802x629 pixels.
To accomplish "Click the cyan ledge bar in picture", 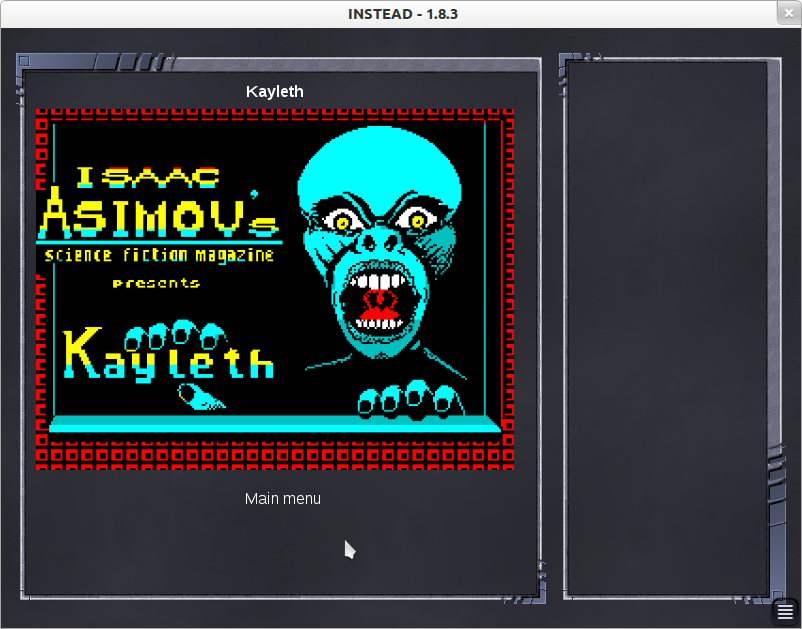I will point(275,424).
